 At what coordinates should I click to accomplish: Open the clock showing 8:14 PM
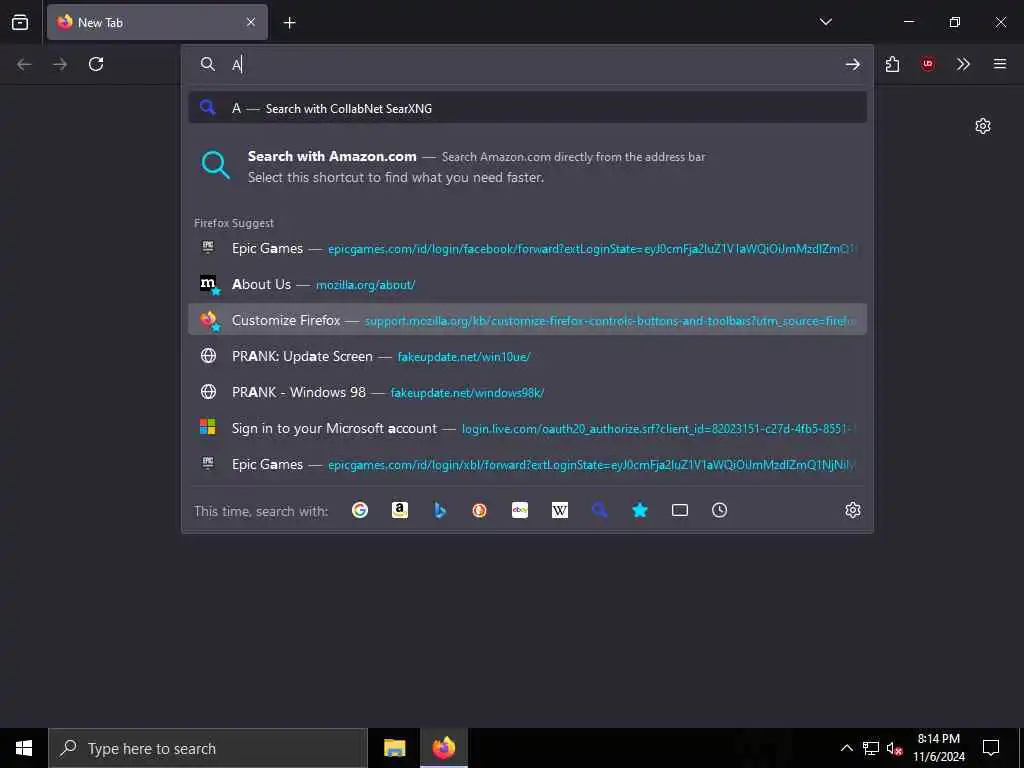coord(938,748)
